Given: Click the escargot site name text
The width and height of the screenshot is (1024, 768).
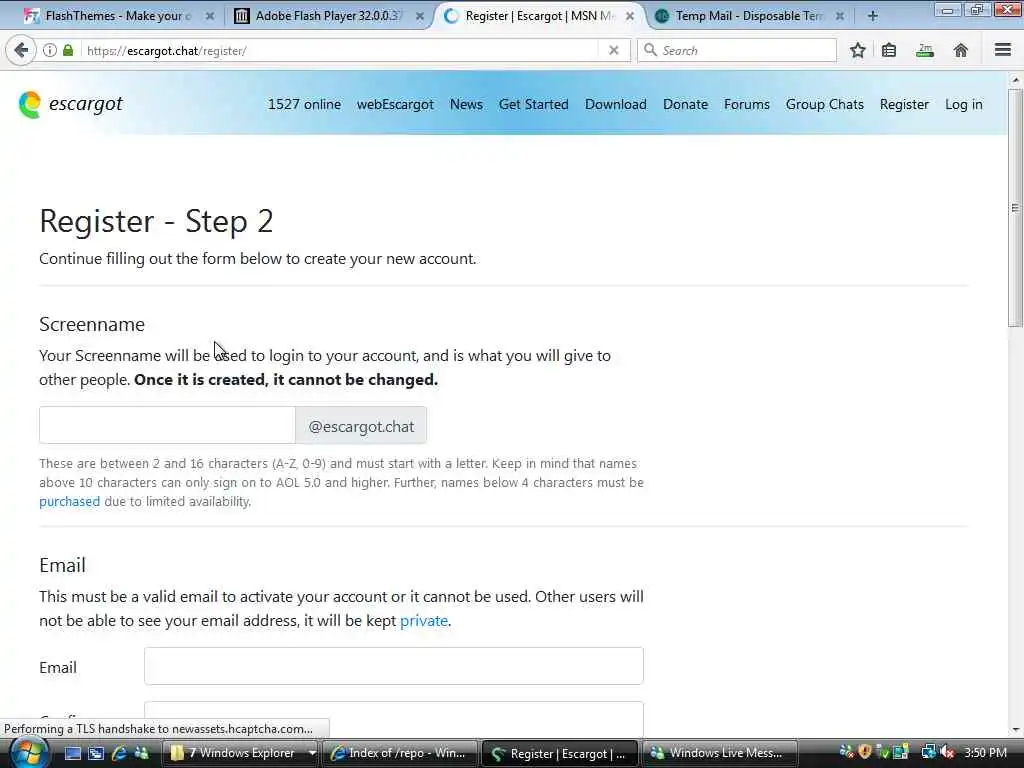Looking at the screenshot, I should click(x=86, y=104).
